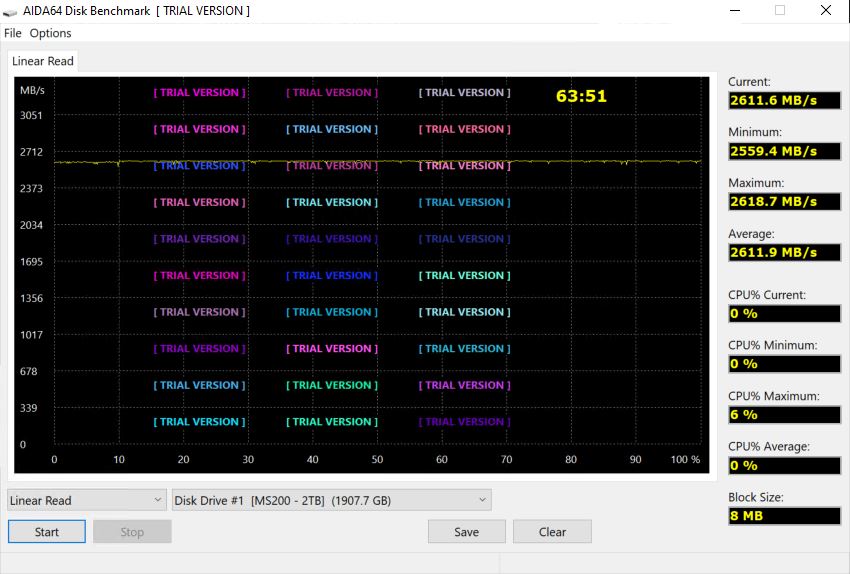Click the 100 % label on graph axis

685,460
